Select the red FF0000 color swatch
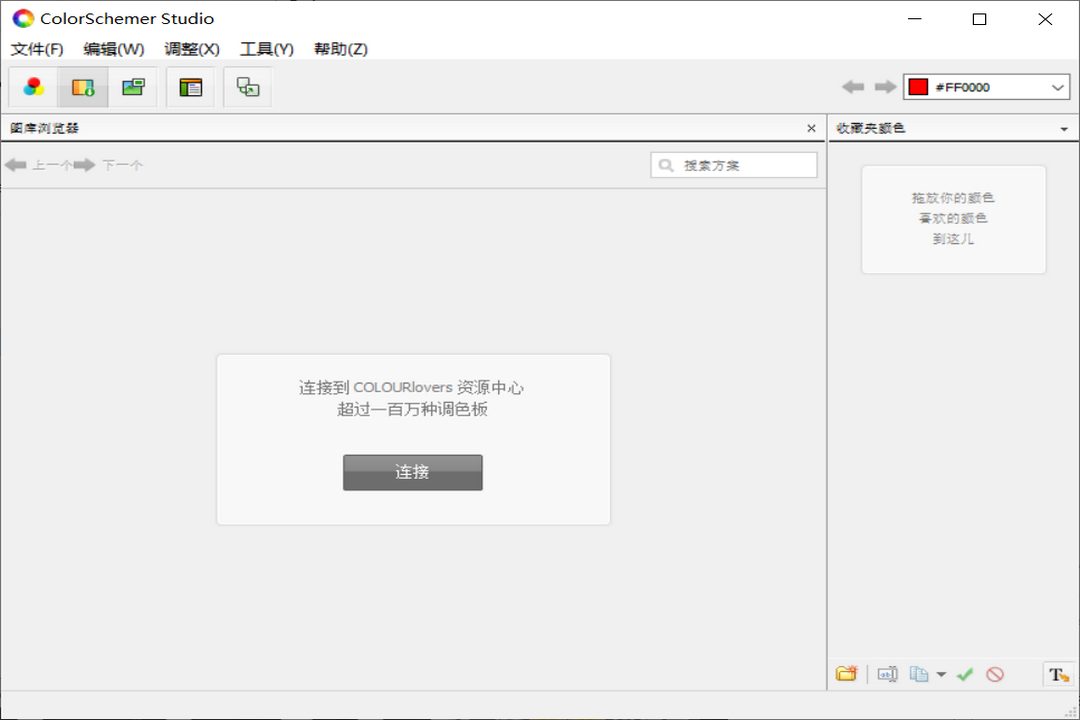1080x720 pixels. point(917,87)
